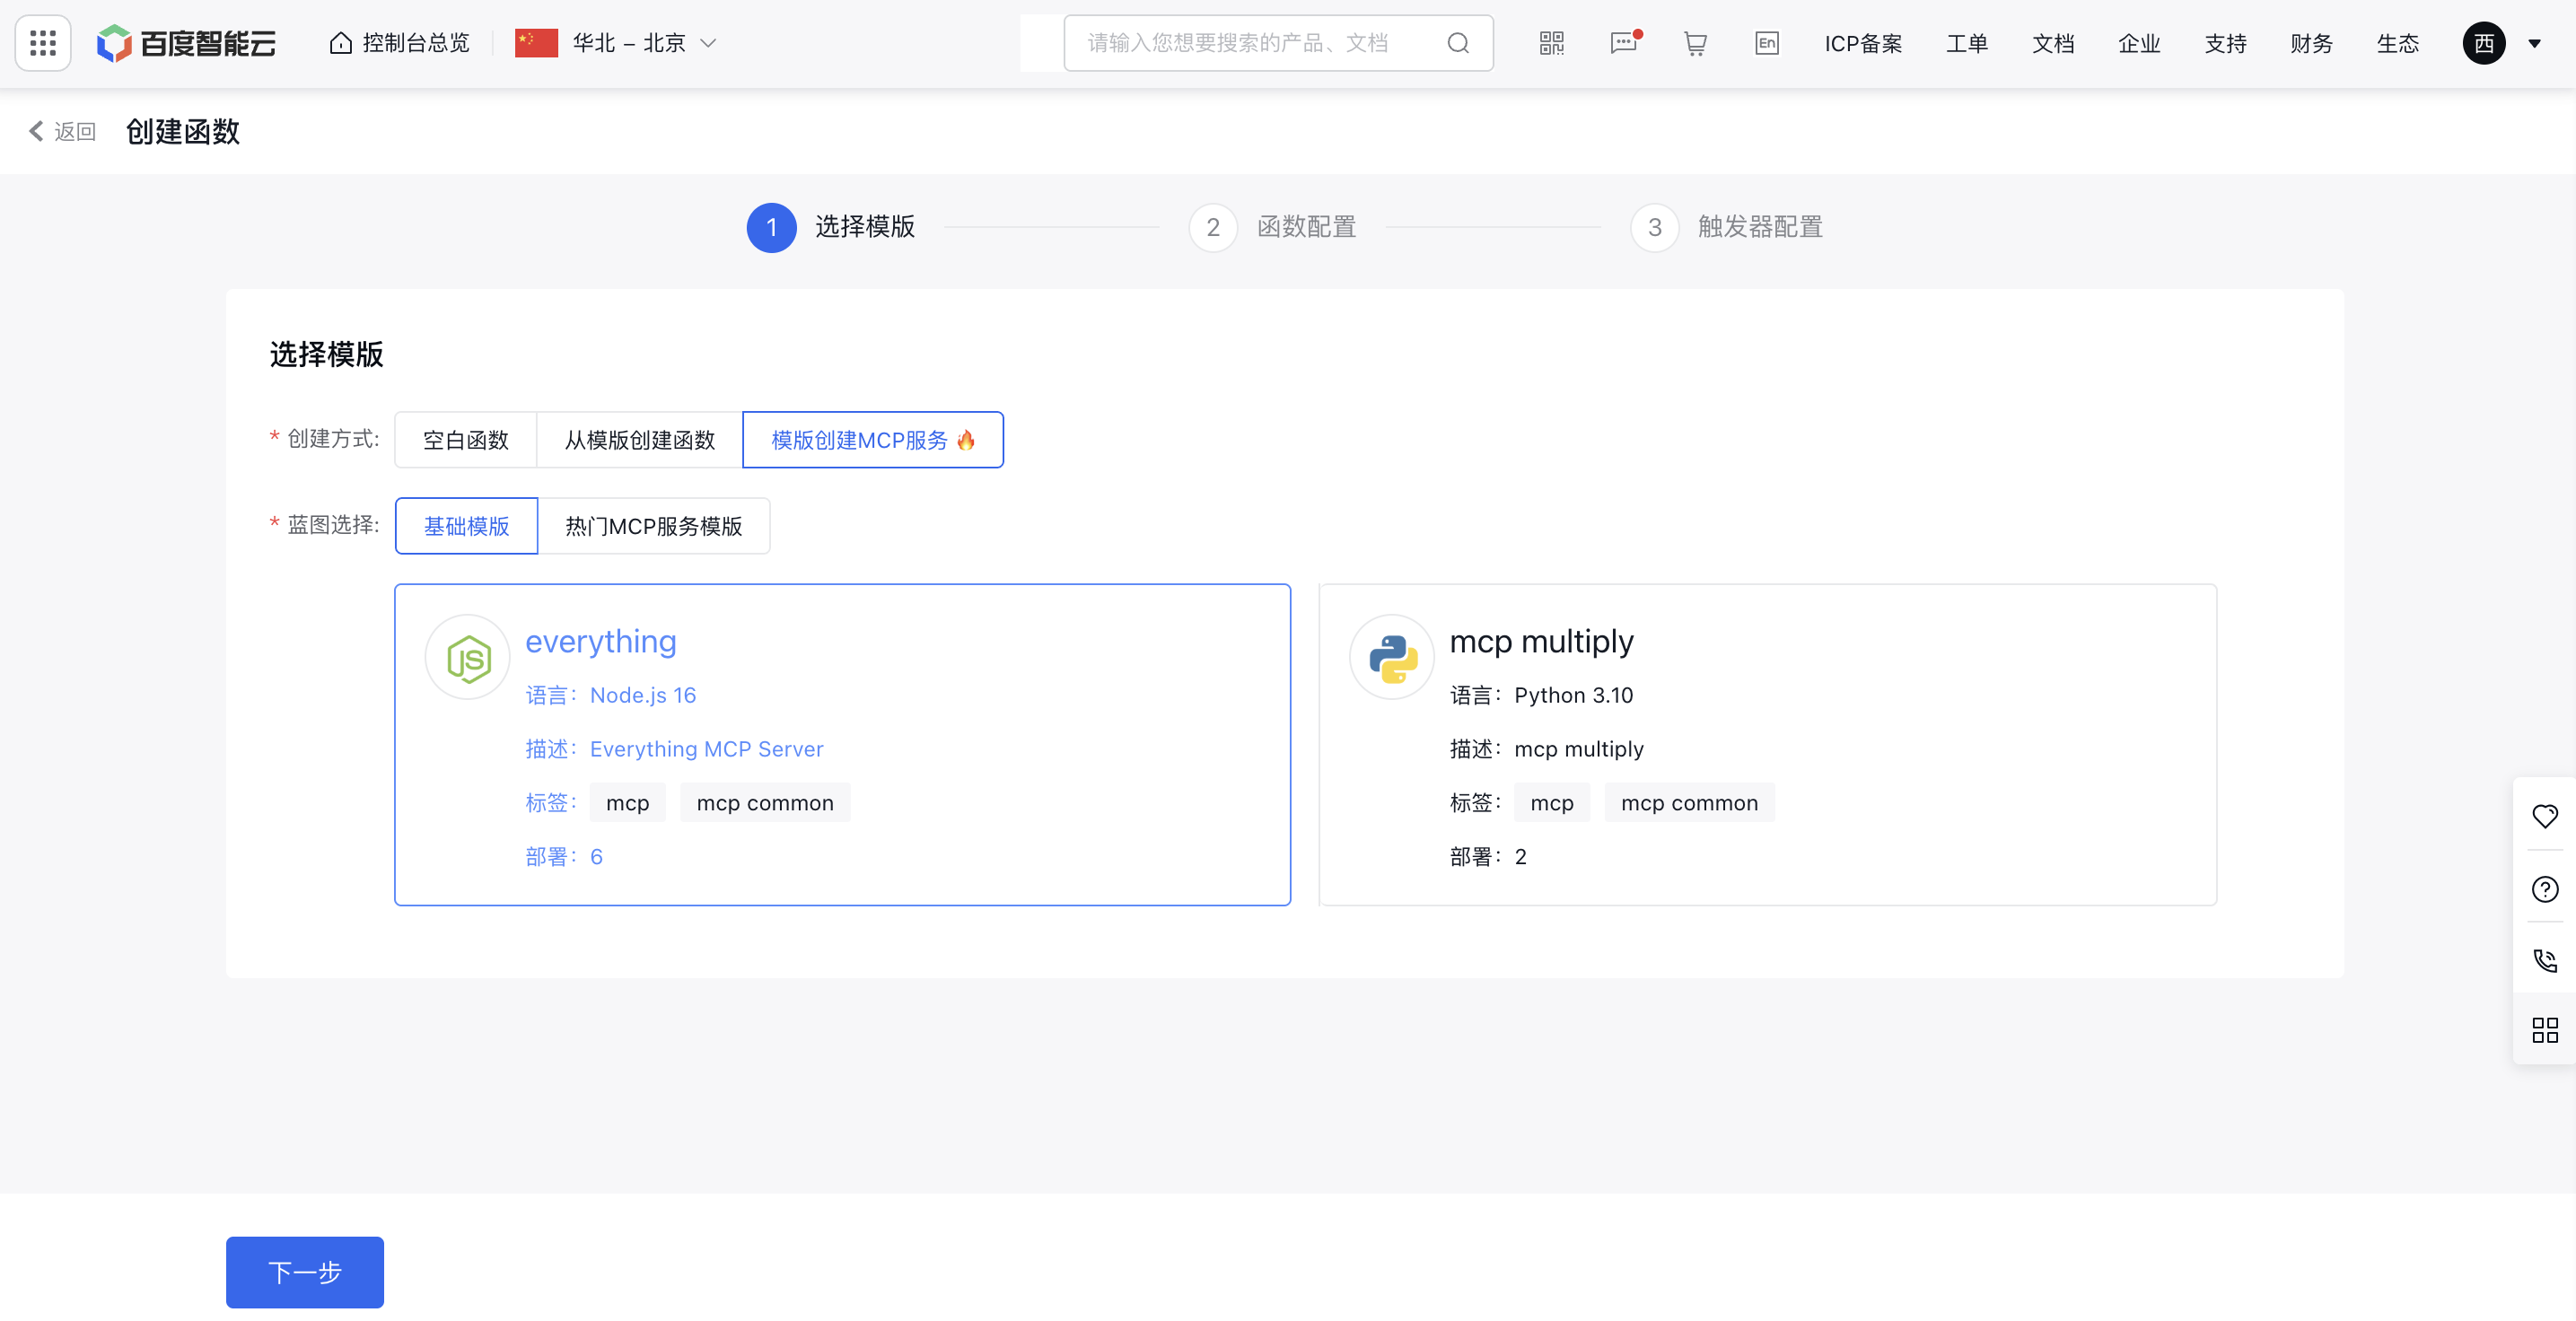Open the 支持 menu

click(x=2225, y=43)
